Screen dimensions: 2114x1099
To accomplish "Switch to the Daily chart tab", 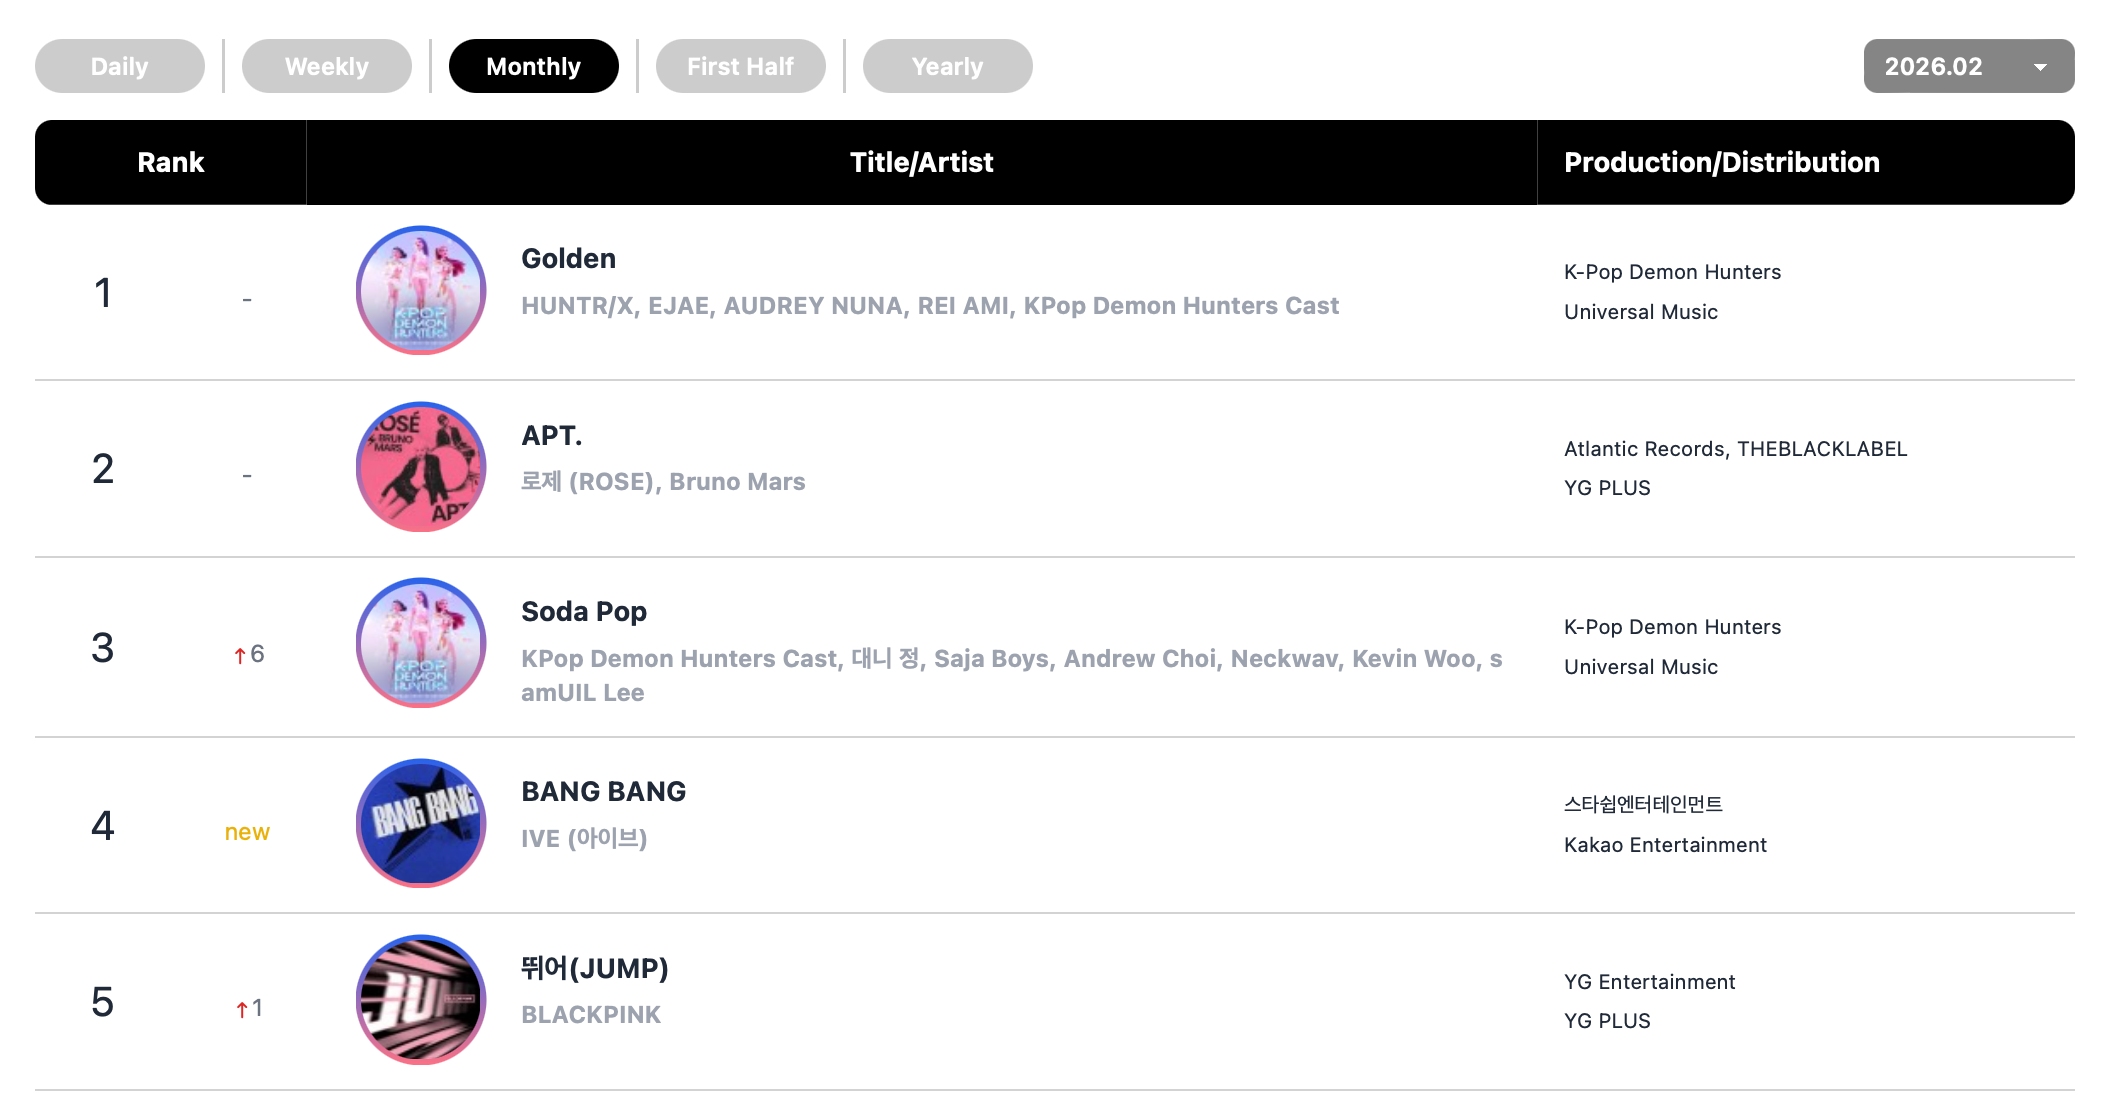I will coord(120,66).
